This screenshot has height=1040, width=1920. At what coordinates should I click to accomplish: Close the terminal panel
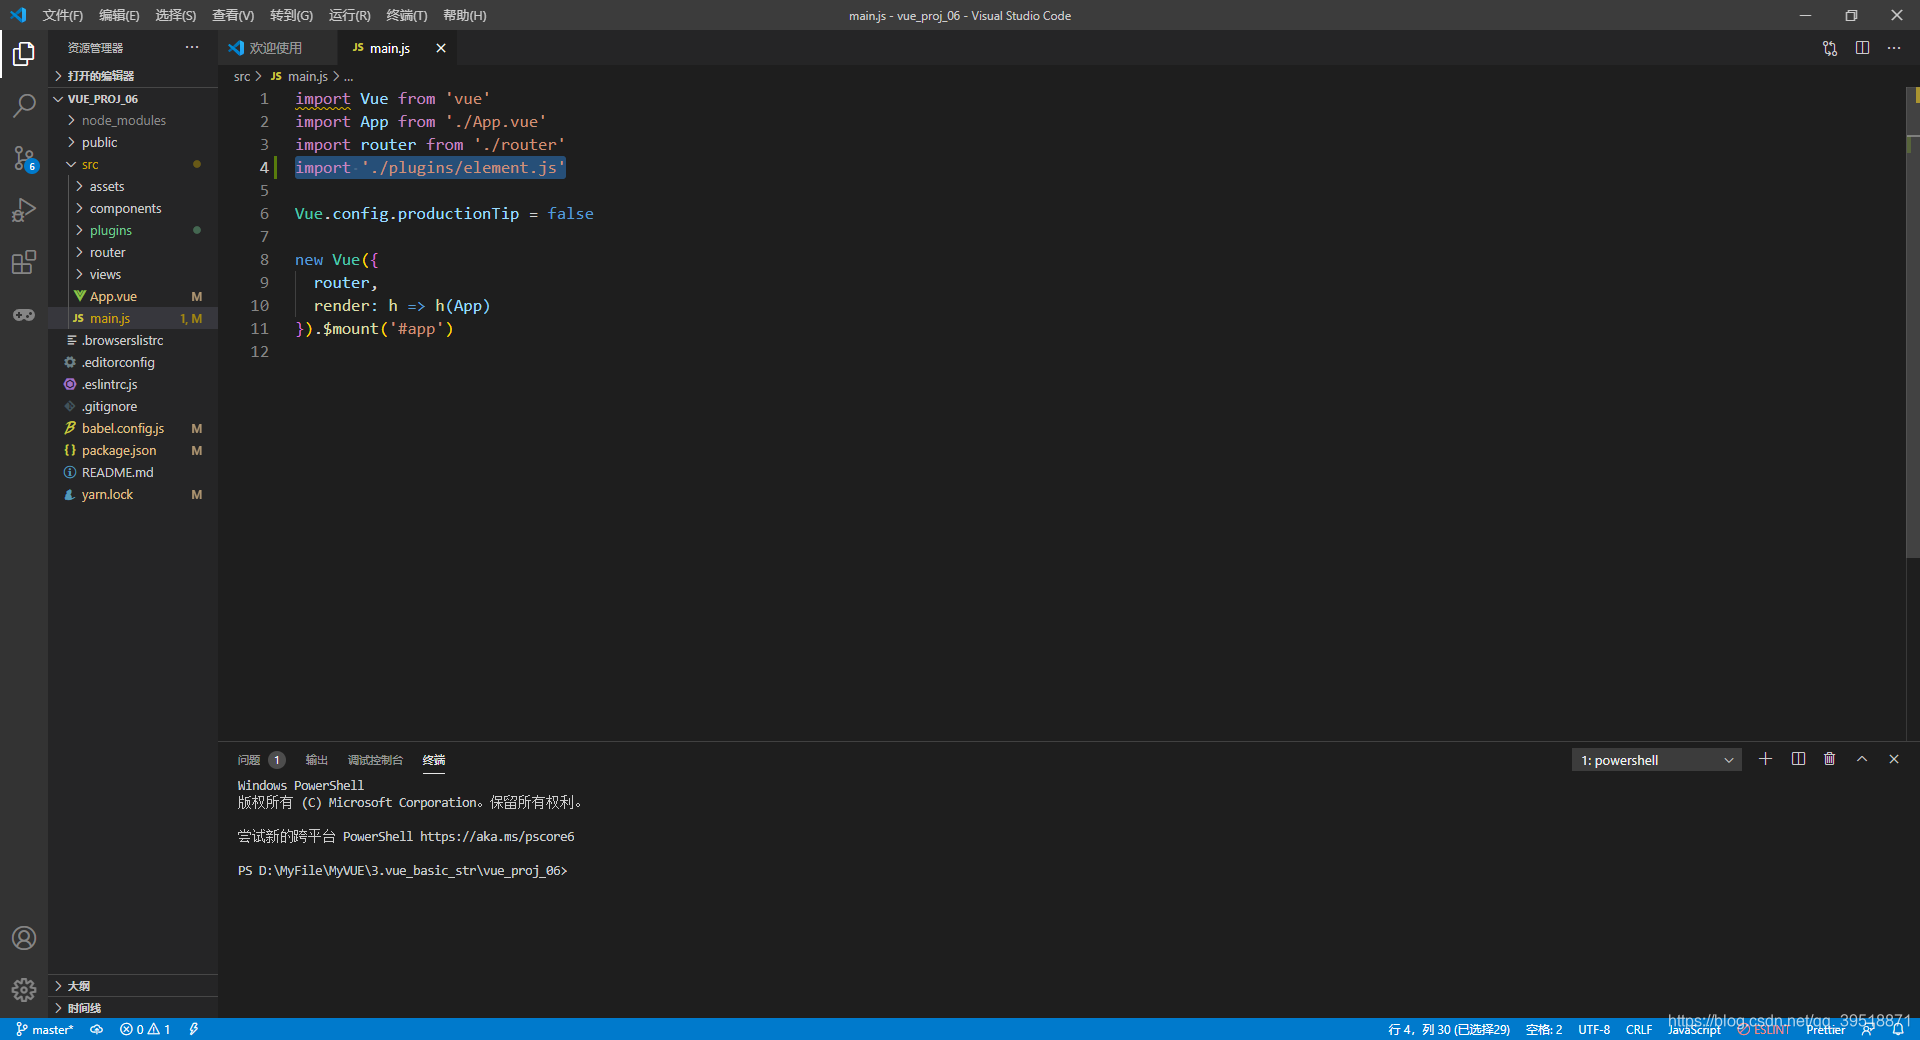pyautogui.click(x=1894, y=759)
